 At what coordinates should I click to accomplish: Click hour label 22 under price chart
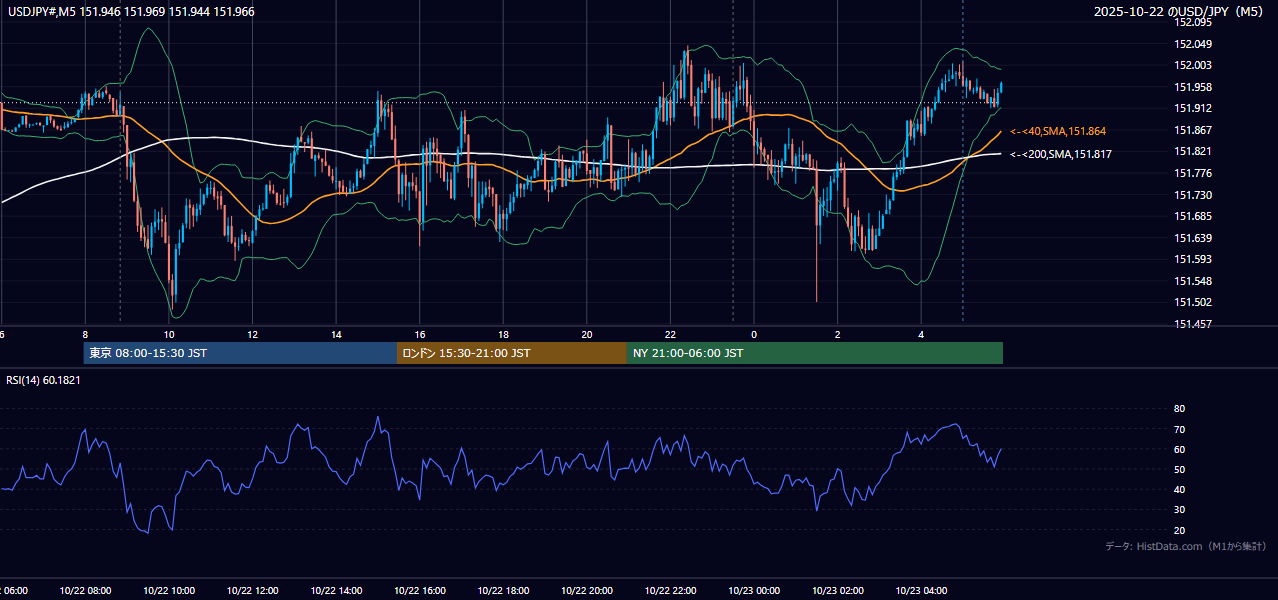click(671, 334)
